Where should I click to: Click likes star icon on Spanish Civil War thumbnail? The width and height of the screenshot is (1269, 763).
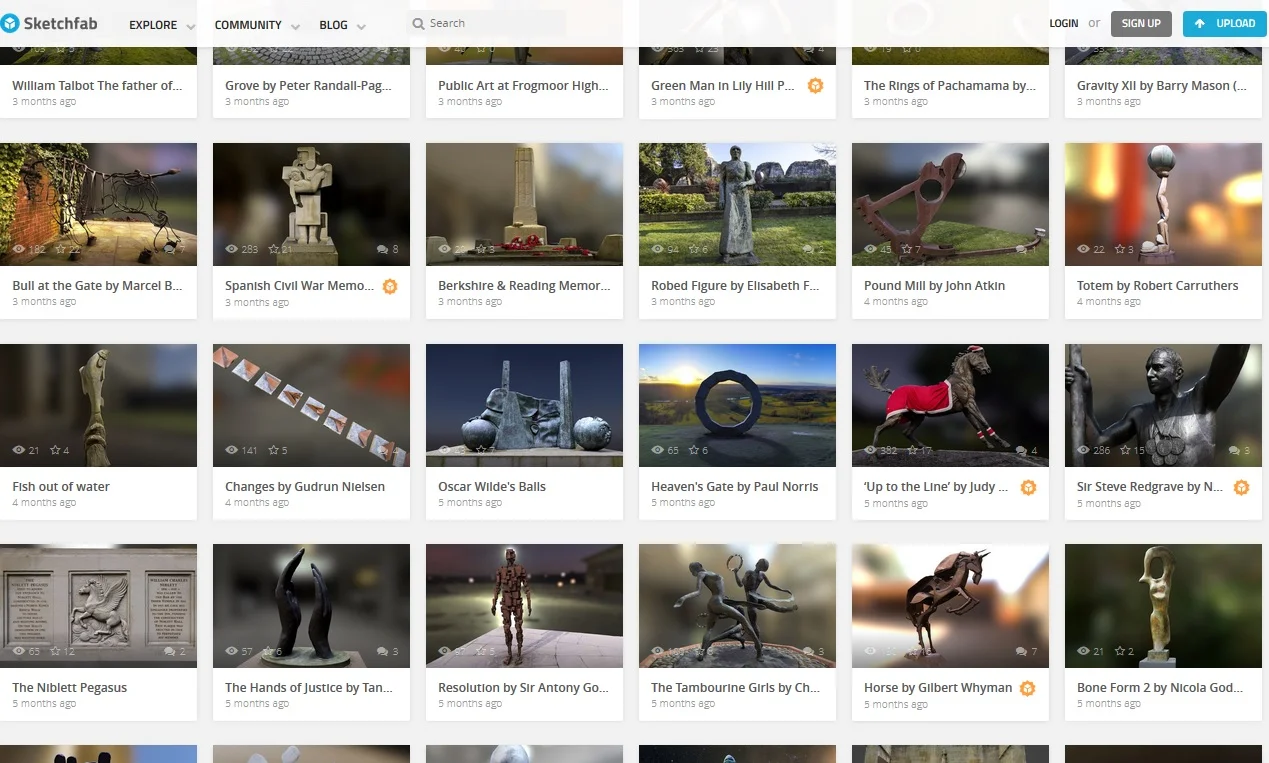tap(273, 249)
